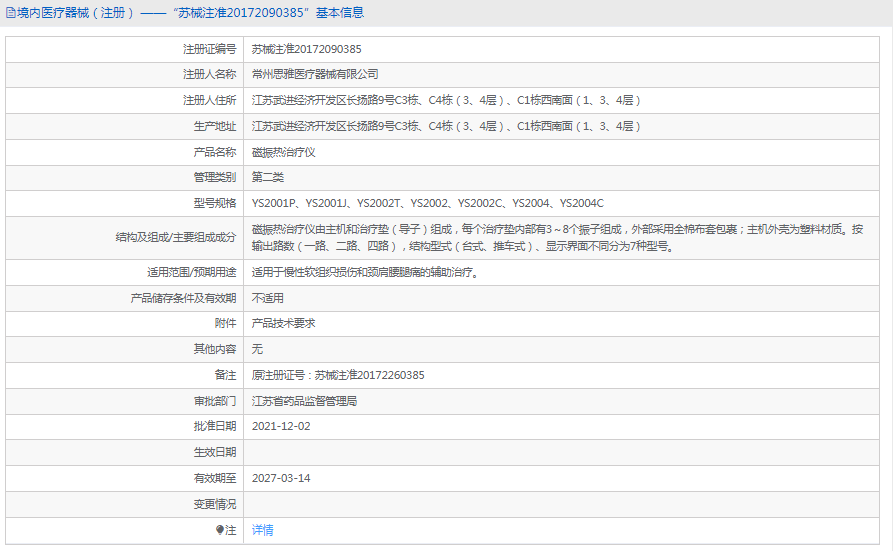The width and height of the screenshot is (893, 551).
Task: Select the address value in the 生产地址 row
Action: (446, 126)
